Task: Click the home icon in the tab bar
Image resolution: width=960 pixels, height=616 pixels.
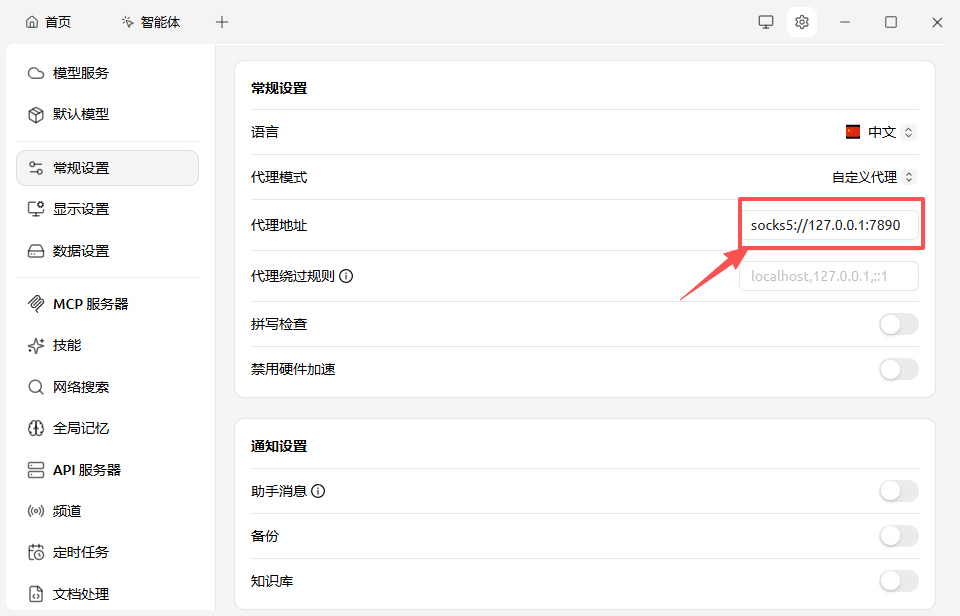Action: 32,22
